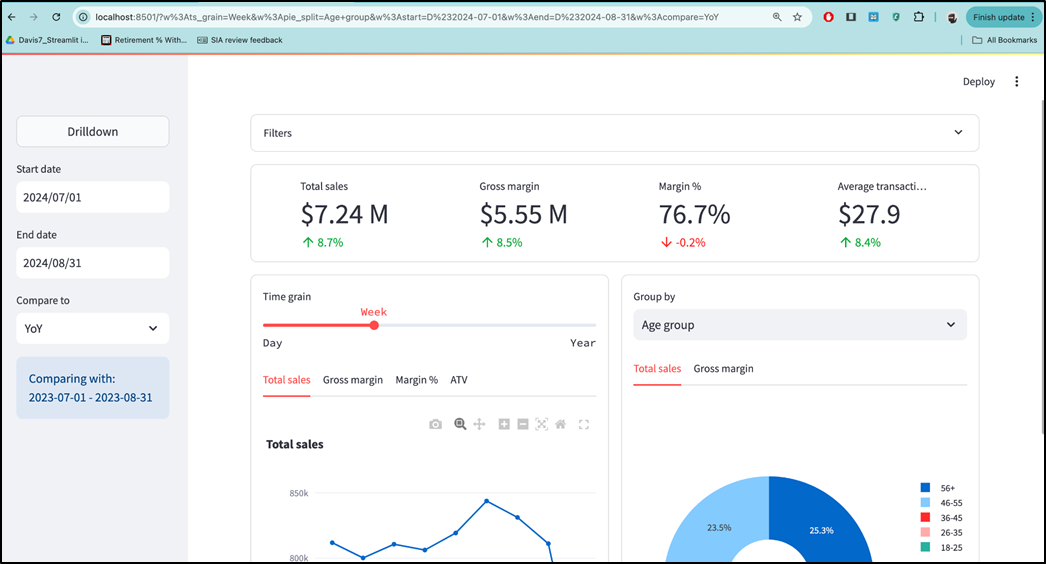Click the Time grain slider handle

point(374,325)
